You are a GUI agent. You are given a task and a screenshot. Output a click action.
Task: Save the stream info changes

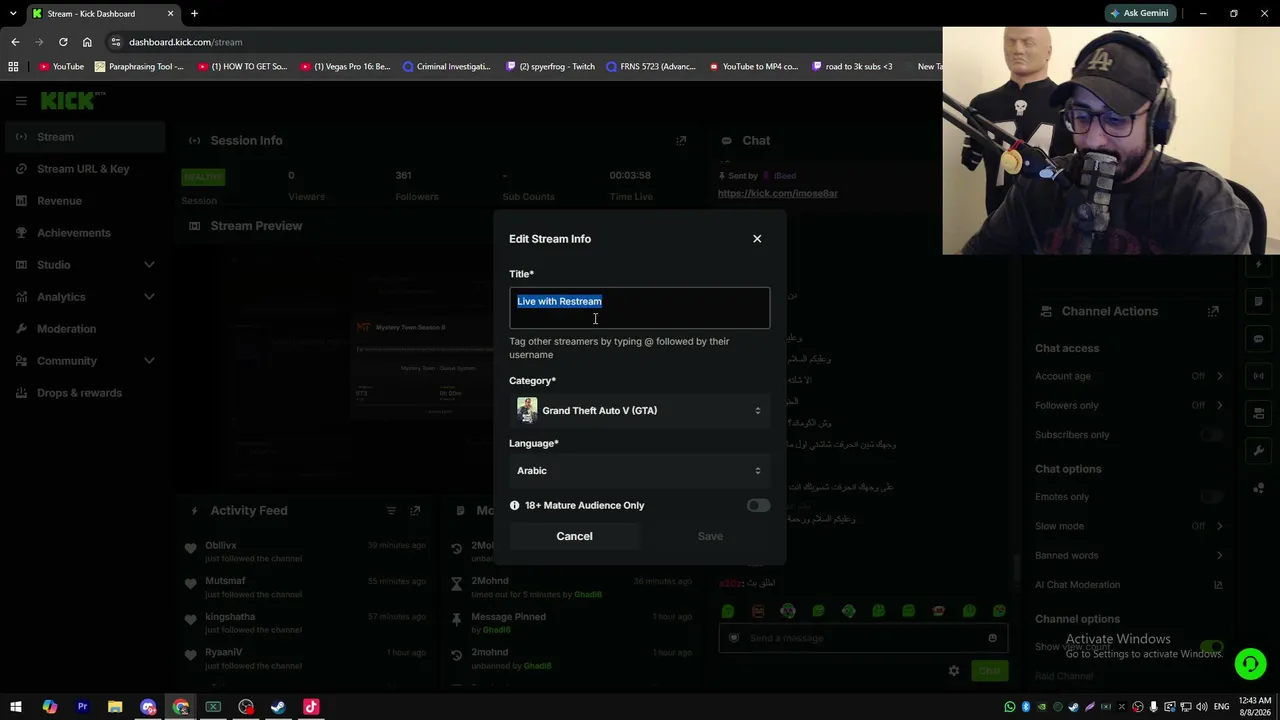click(x=710, y=536)
